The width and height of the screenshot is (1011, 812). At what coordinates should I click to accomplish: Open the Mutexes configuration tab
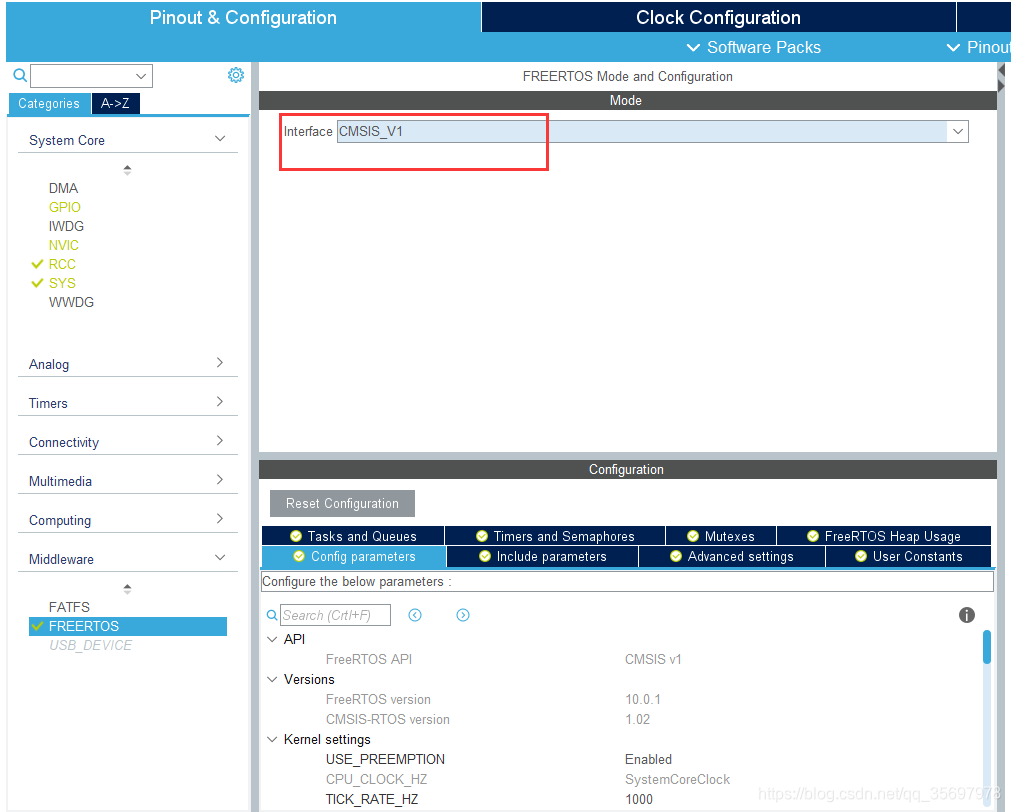(x=720, y=535)
